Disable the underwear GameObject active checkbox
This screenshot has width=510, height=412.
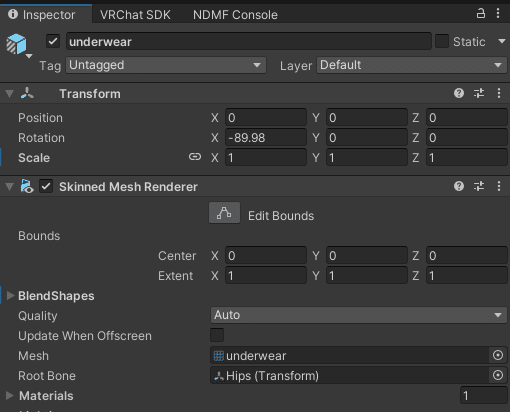click(x=53, y=41)
